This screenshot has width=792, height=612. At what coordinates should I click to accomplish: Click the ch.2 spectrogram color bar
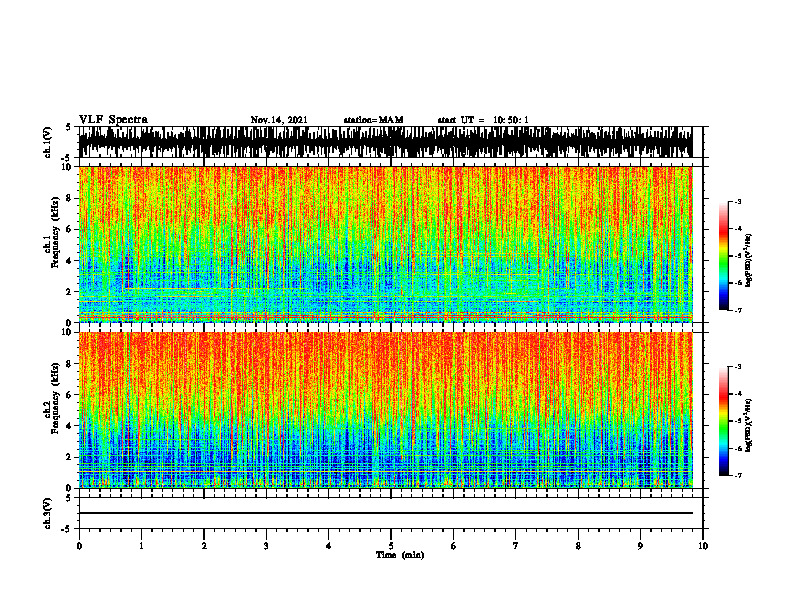point(723,421)
